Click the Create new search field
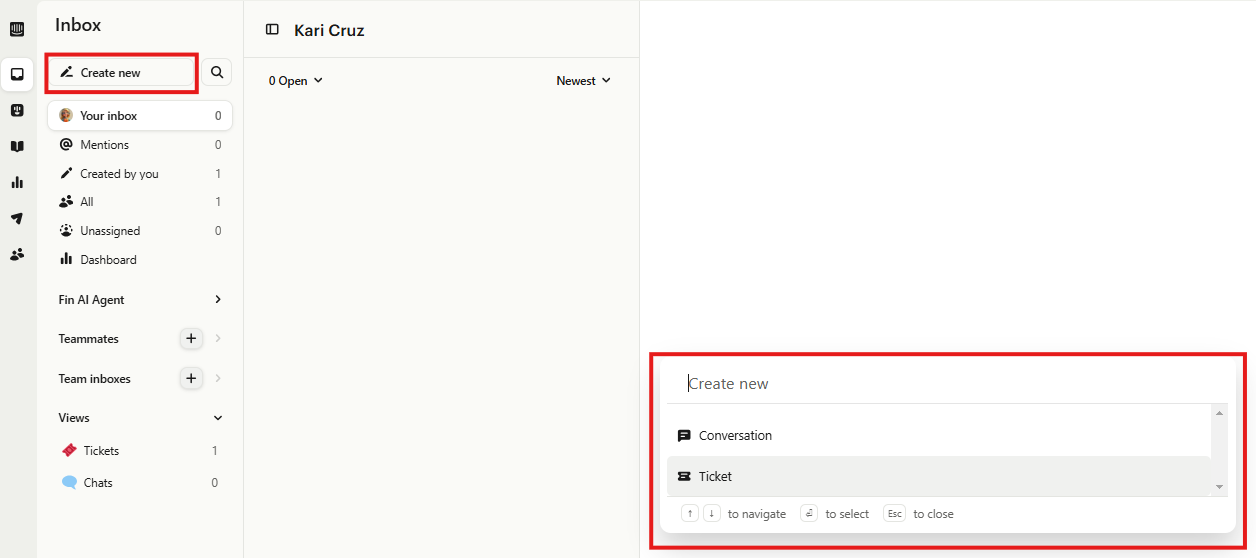Screen dimensions: 1256x558 pos(940,384)
